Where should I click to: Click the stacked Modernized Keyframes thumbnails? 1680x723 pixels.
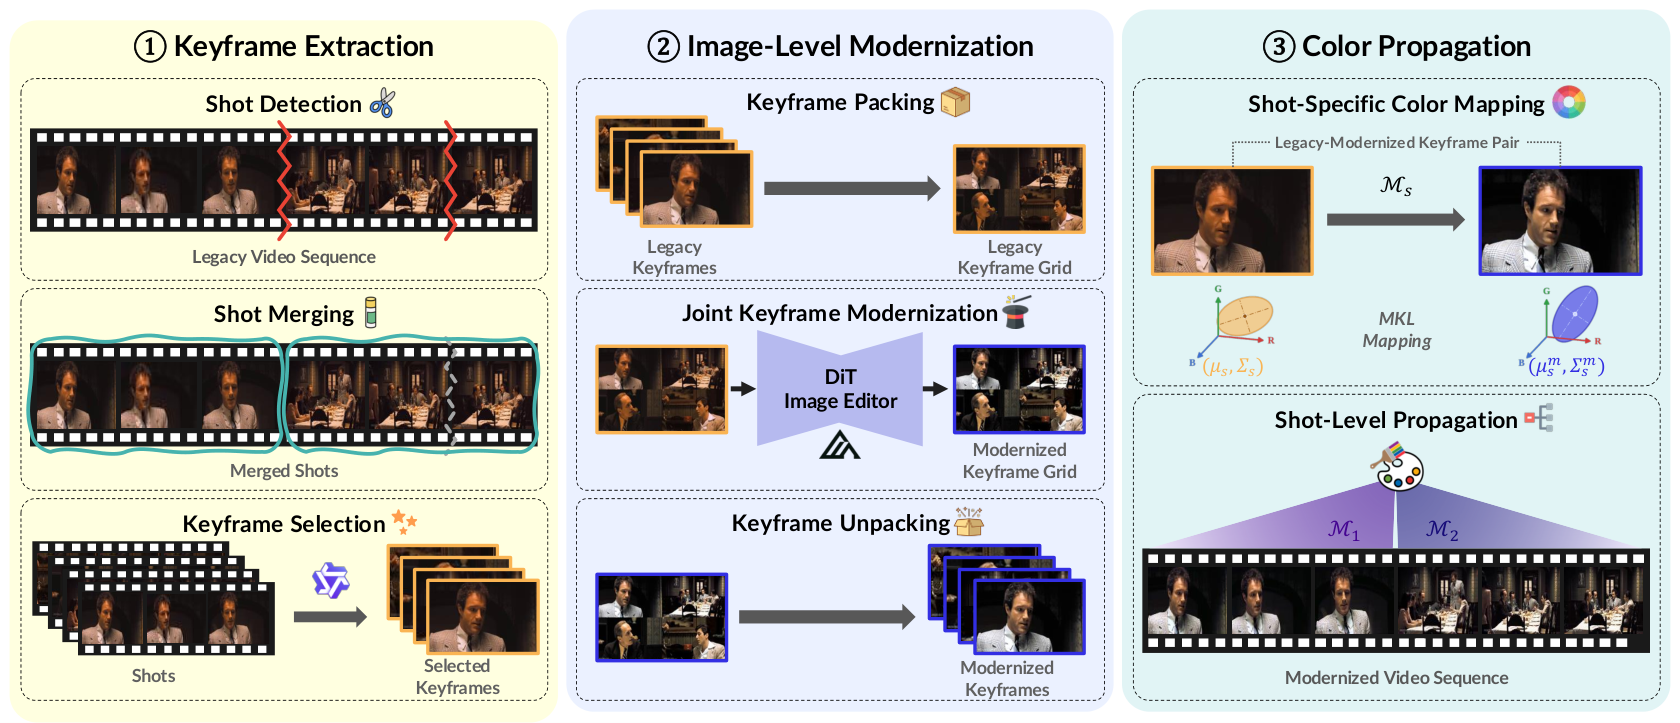point(1006,599)
